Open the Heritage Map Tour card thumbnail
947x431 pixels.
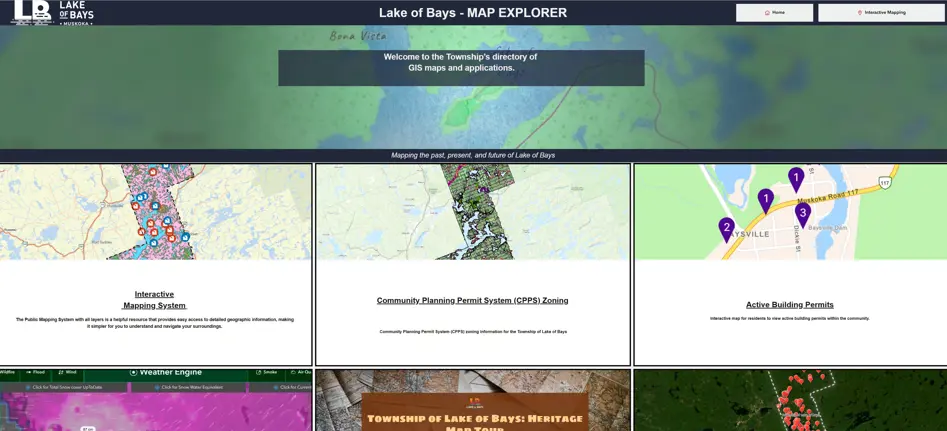click(x=473, y=400)
